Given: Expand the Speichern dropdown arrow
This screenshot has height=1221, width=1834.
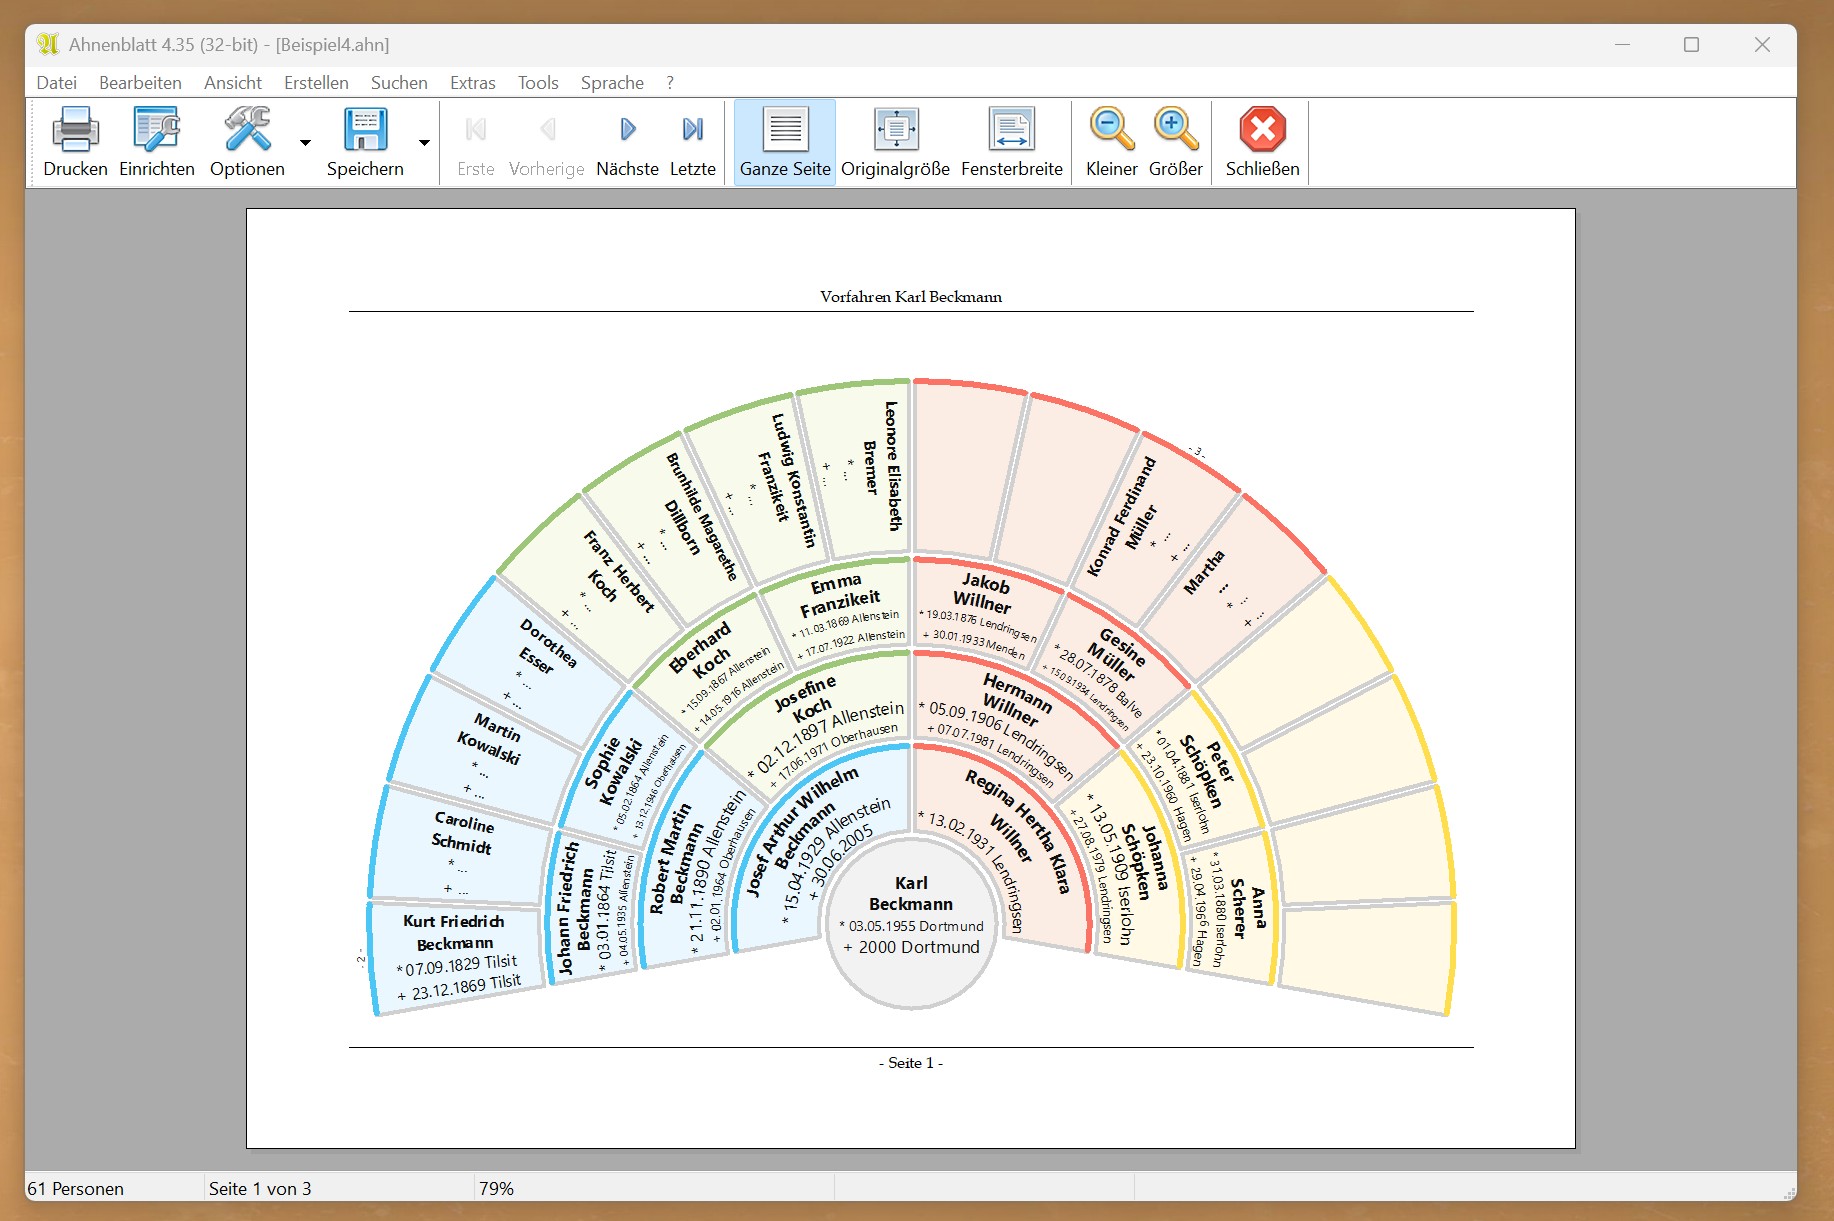Looking at the screenshot, I should pyautogui.click(x=424, y=143).
